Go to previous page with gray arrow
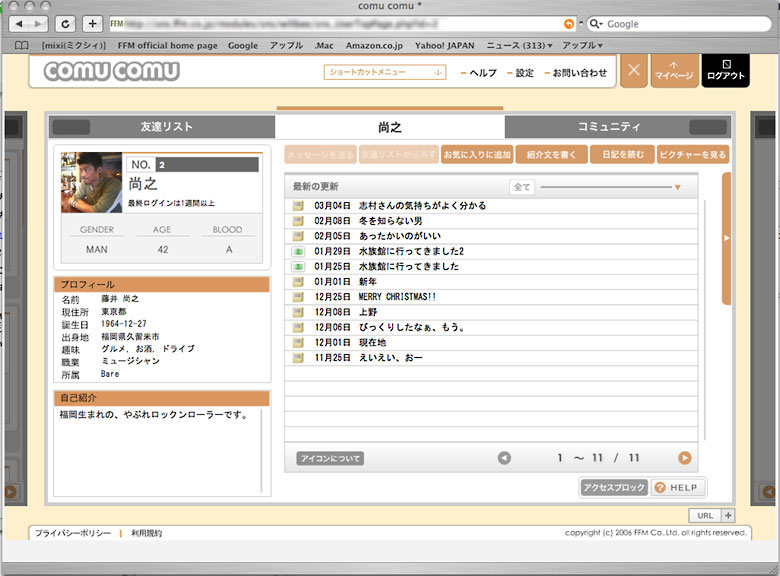Screen dimensions: 780x576 504,458
